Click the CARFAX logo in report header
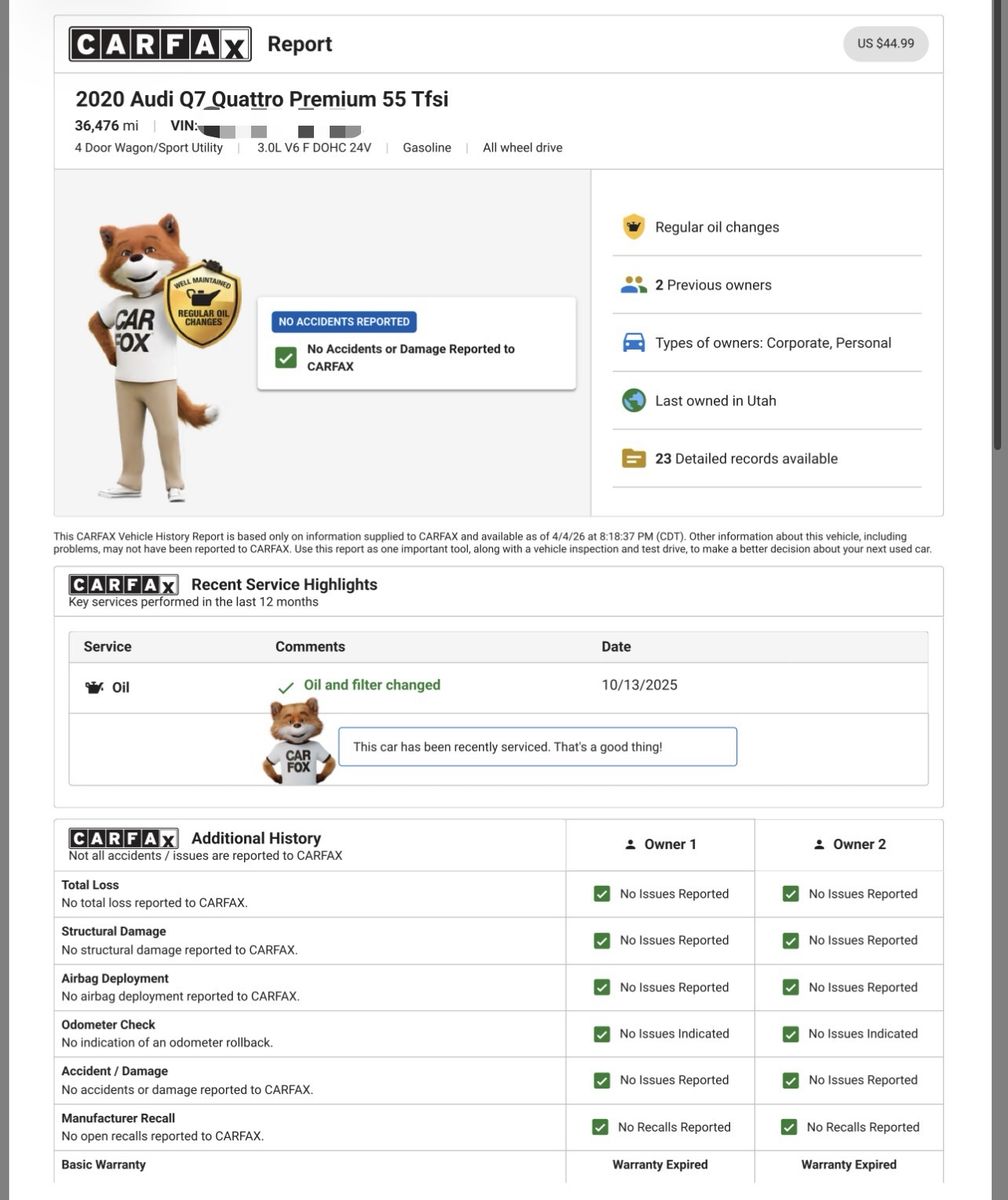1008x1200 pixels. point(160,44)
